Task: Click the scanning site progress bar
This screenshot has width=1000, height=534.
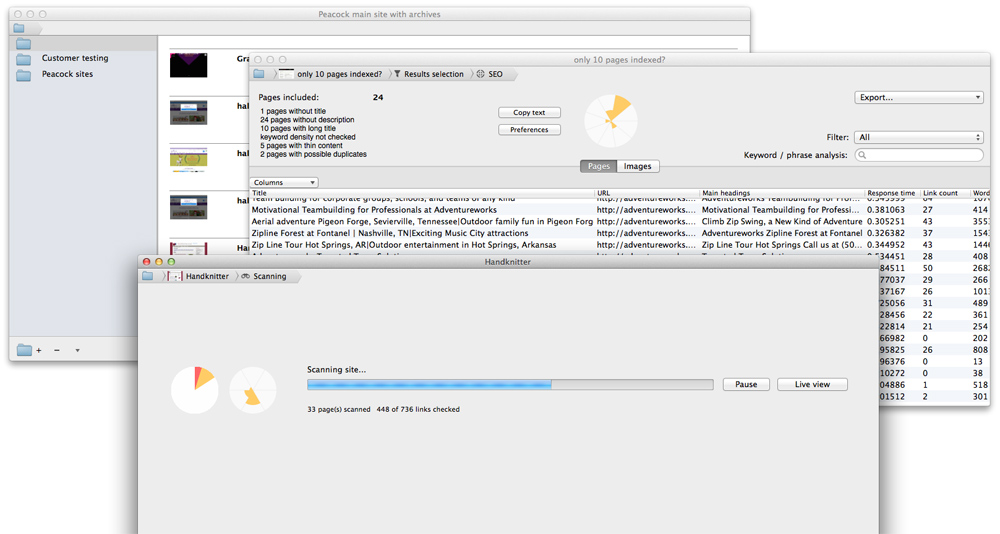Action: (x=509, y=384)
